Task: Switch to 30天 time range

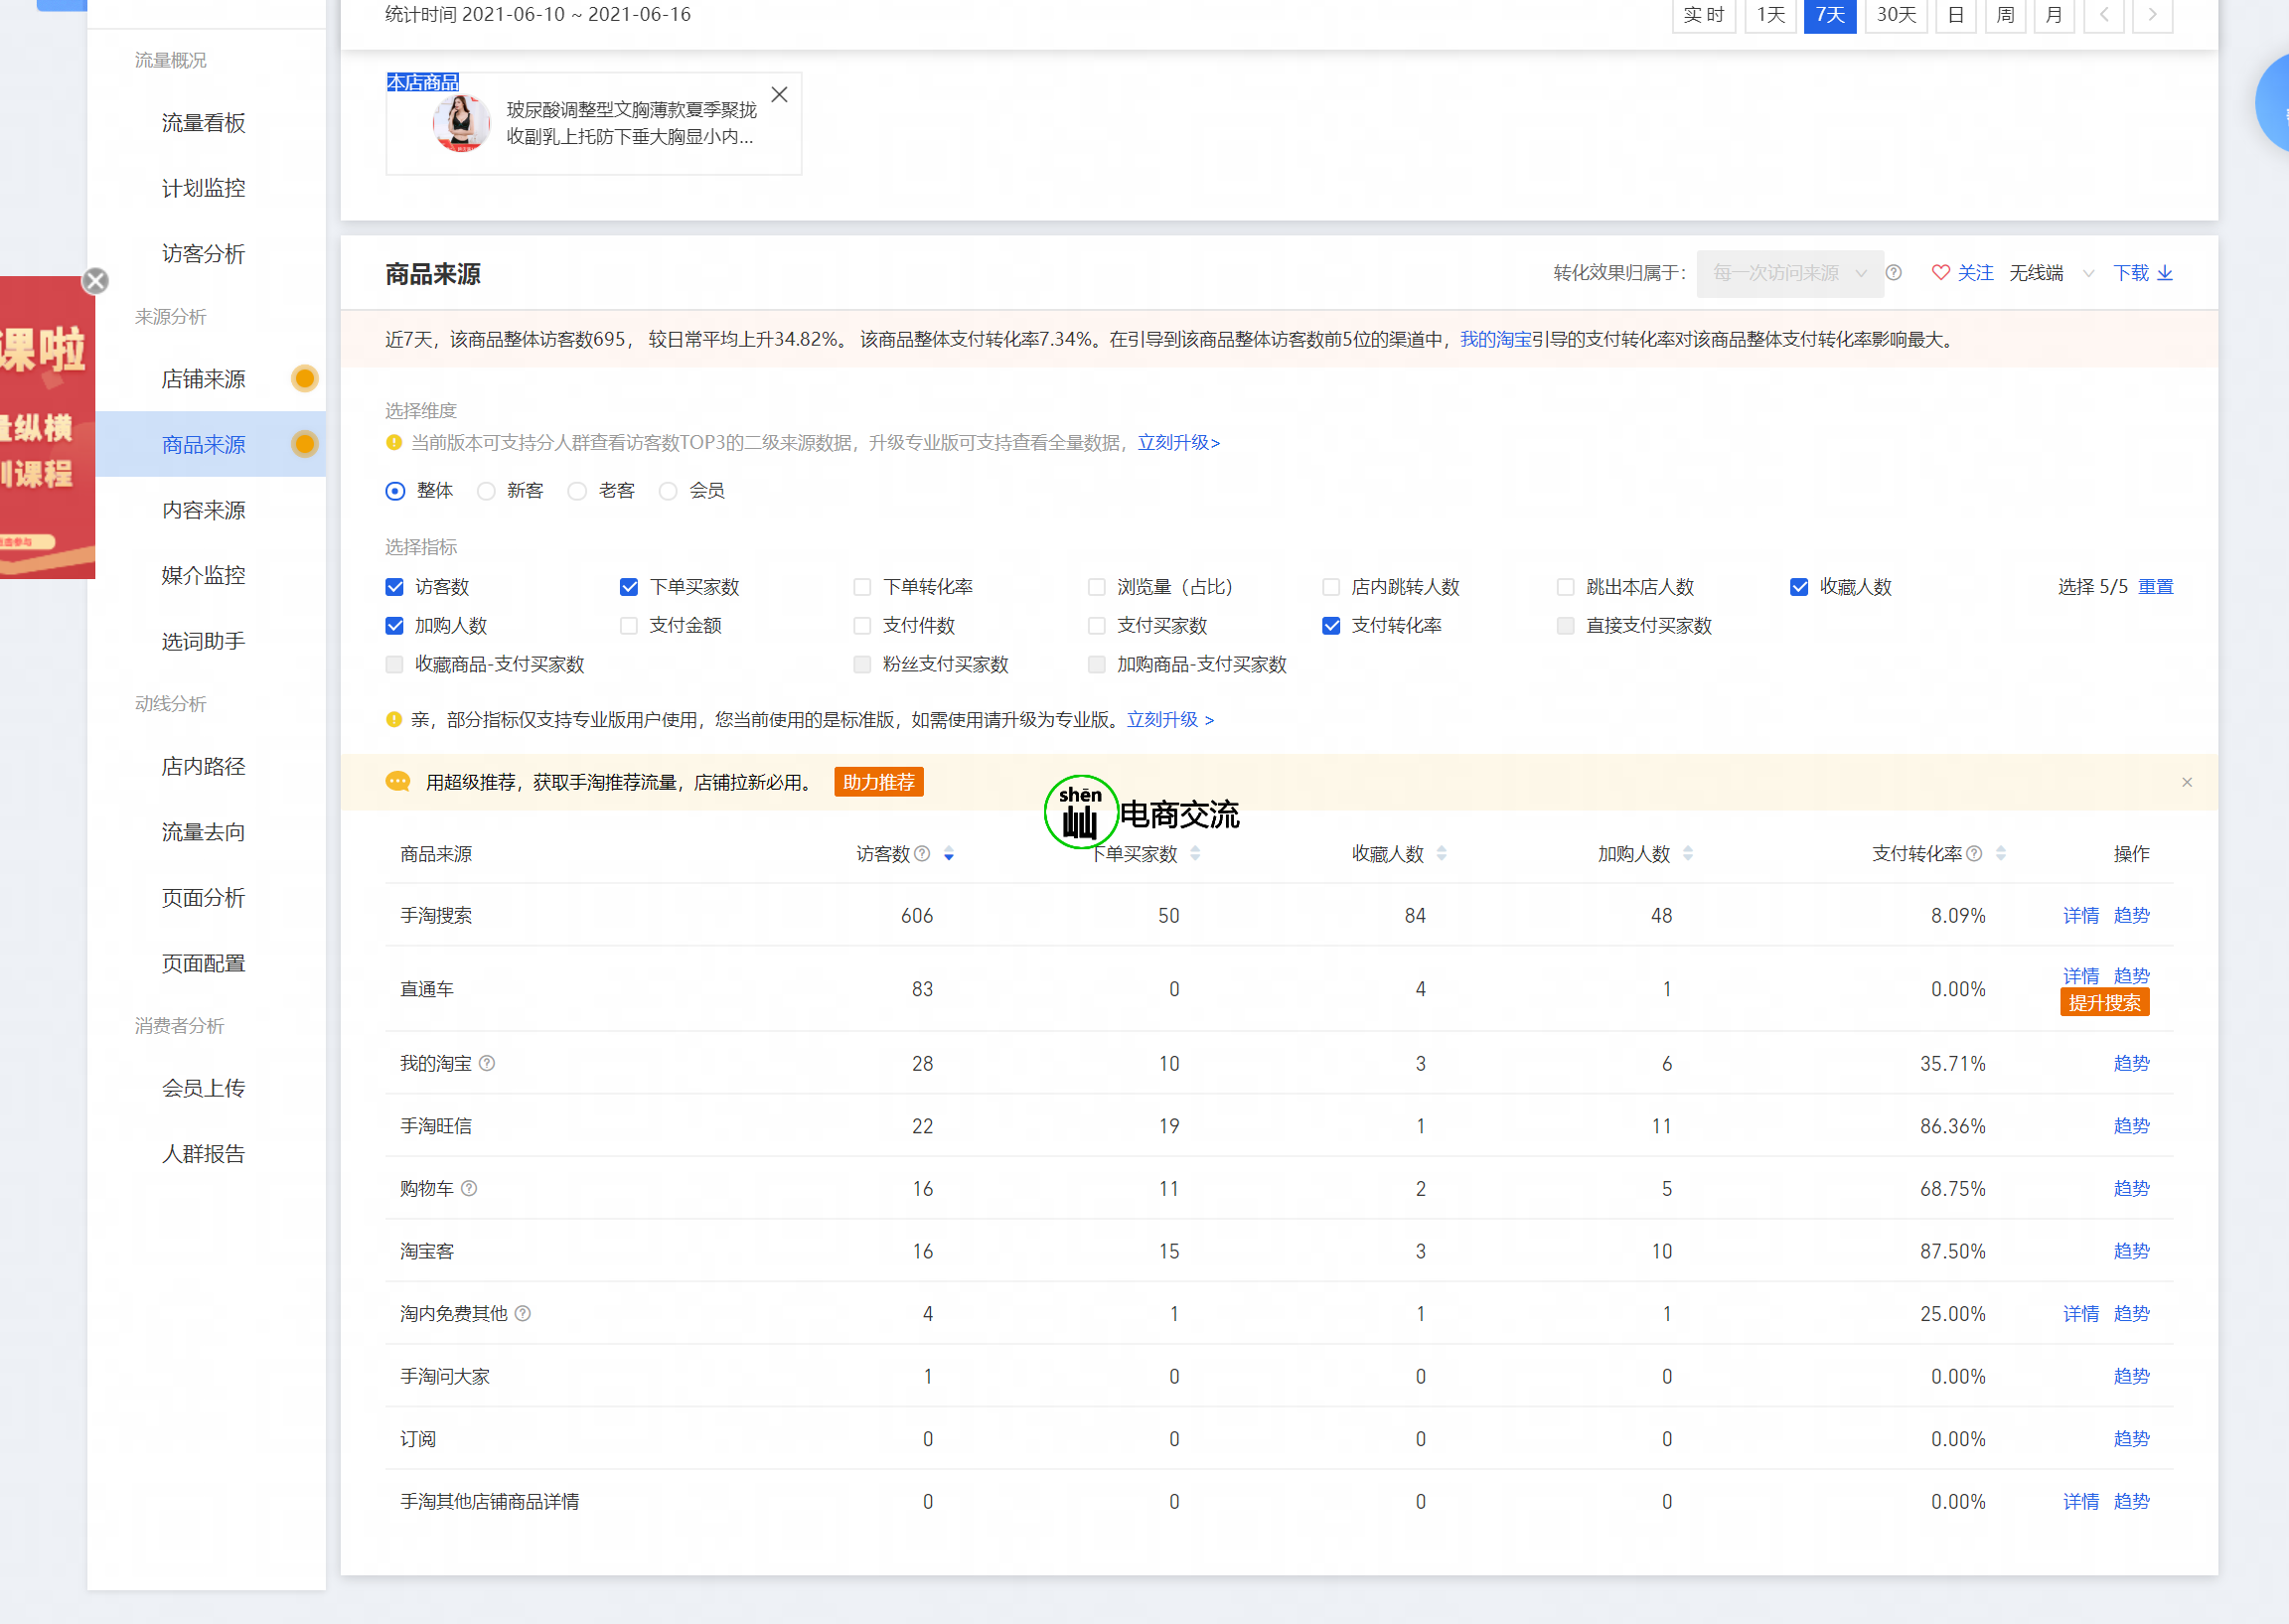Action: [x=1896, y=15]
